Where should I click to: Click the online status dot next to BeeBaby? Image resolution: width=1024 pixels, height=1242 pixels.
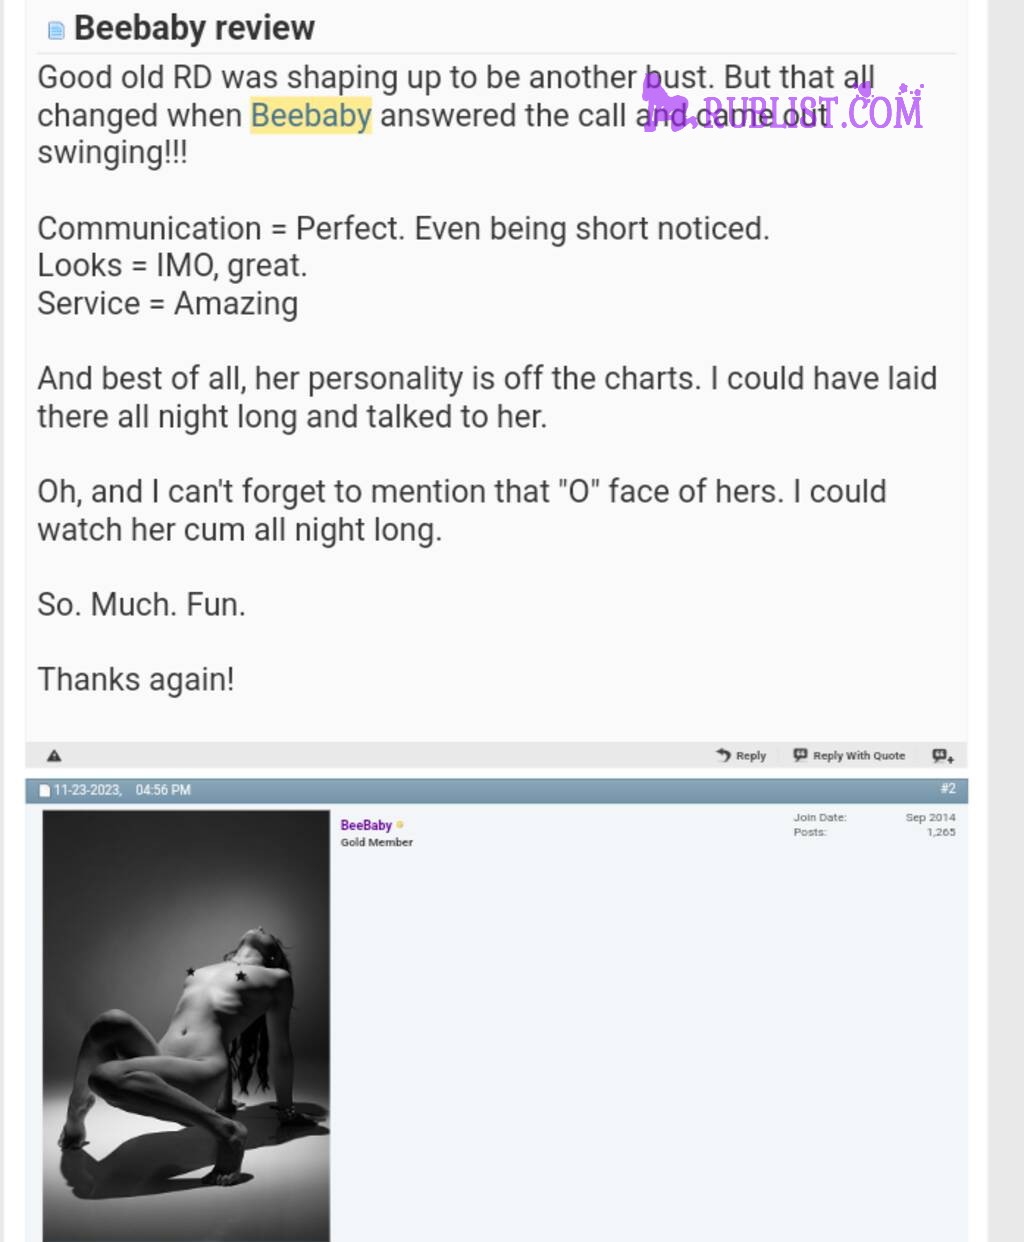[x=400, y=825]
